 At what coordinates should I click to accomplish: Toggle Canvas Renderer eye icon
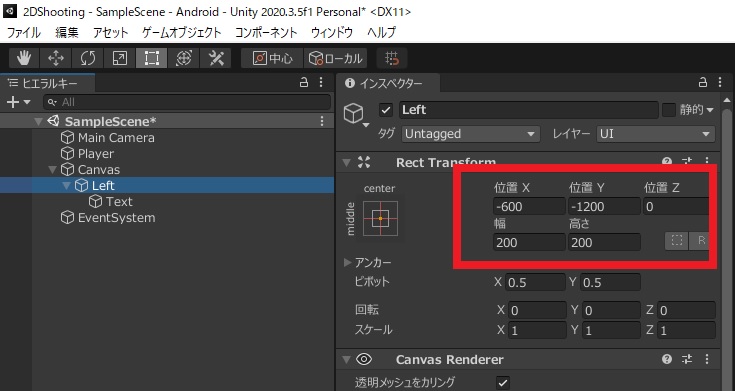(x=364, y=360)
